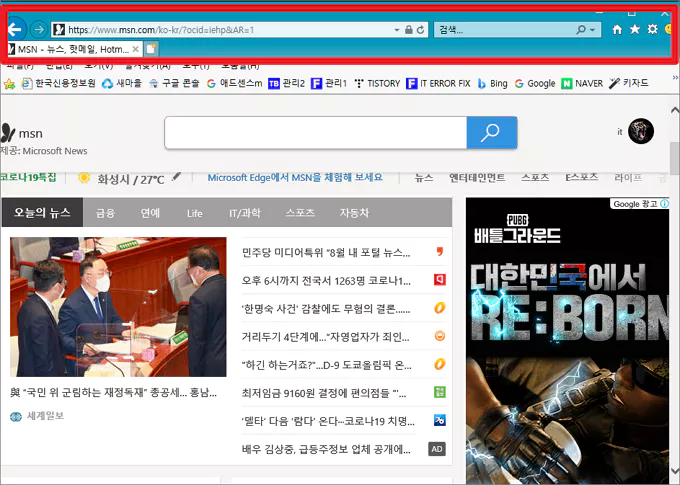This screenshot has height=485, width=680.
Task: Click the security lock icon in address bar
Action: 409,29
